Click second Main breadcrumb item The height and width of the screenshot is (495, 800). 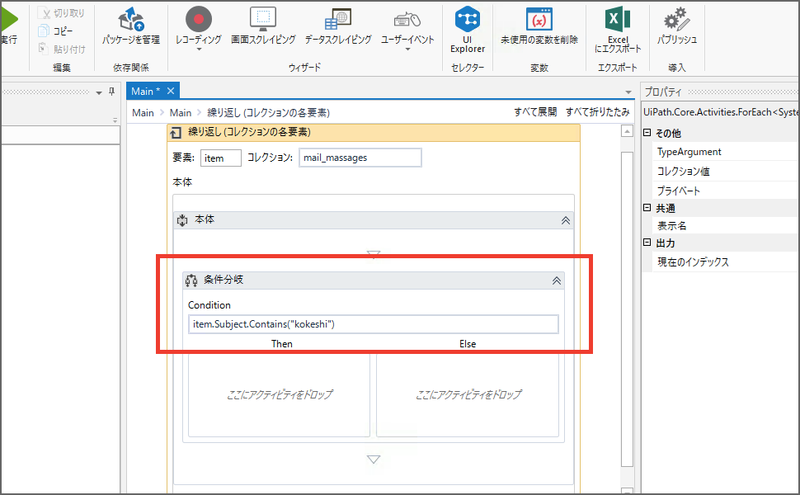pyautogui.click(x=181, y=113)
